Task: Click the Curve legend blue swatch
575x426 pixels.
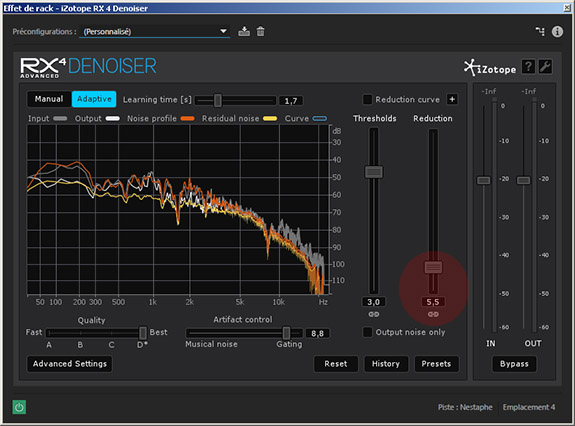Action: point(319,118)
